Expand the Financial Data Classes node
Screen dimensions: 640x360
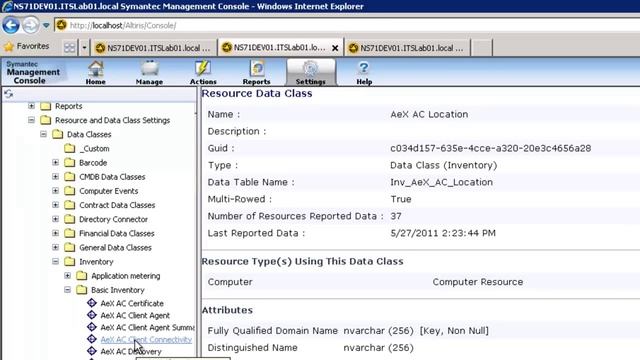56,233
